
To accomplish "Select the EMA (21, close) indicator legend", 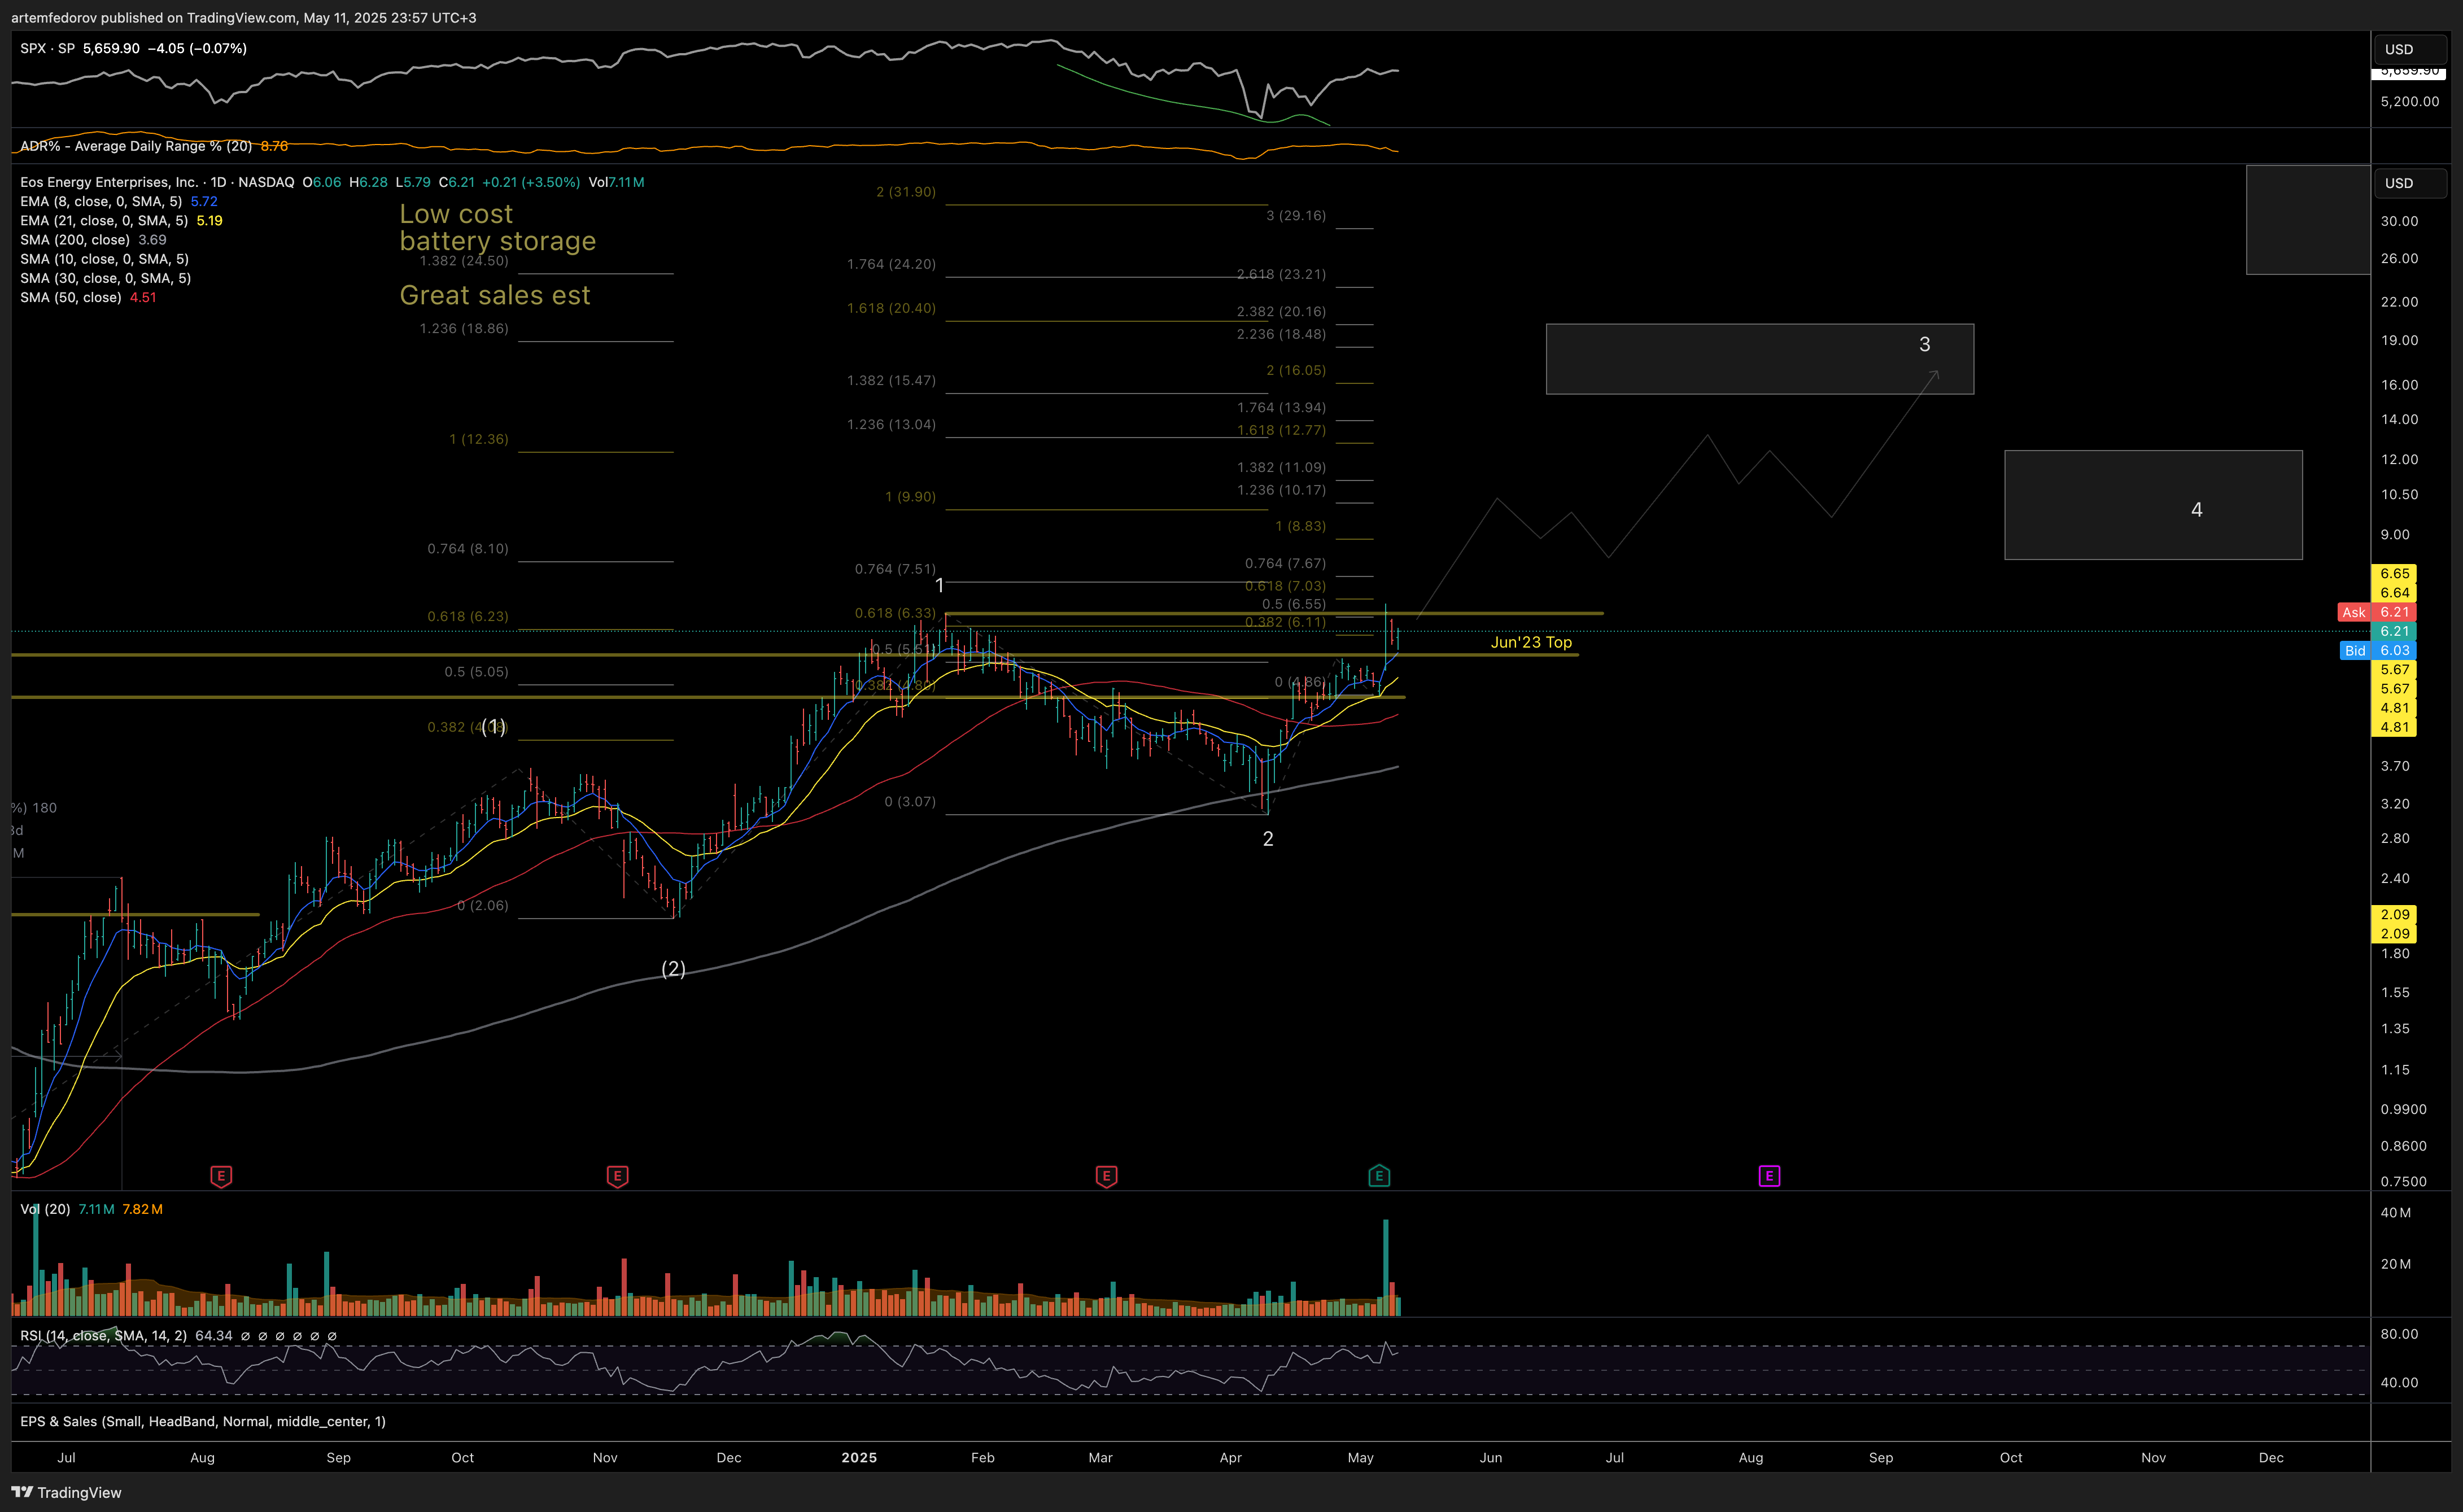I will 104,220.
